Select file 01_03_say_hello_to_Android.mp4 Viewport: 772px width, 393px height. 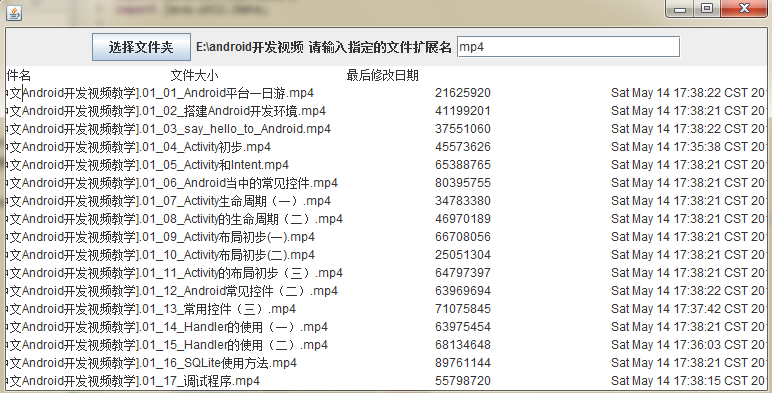[x=168, y=129]
